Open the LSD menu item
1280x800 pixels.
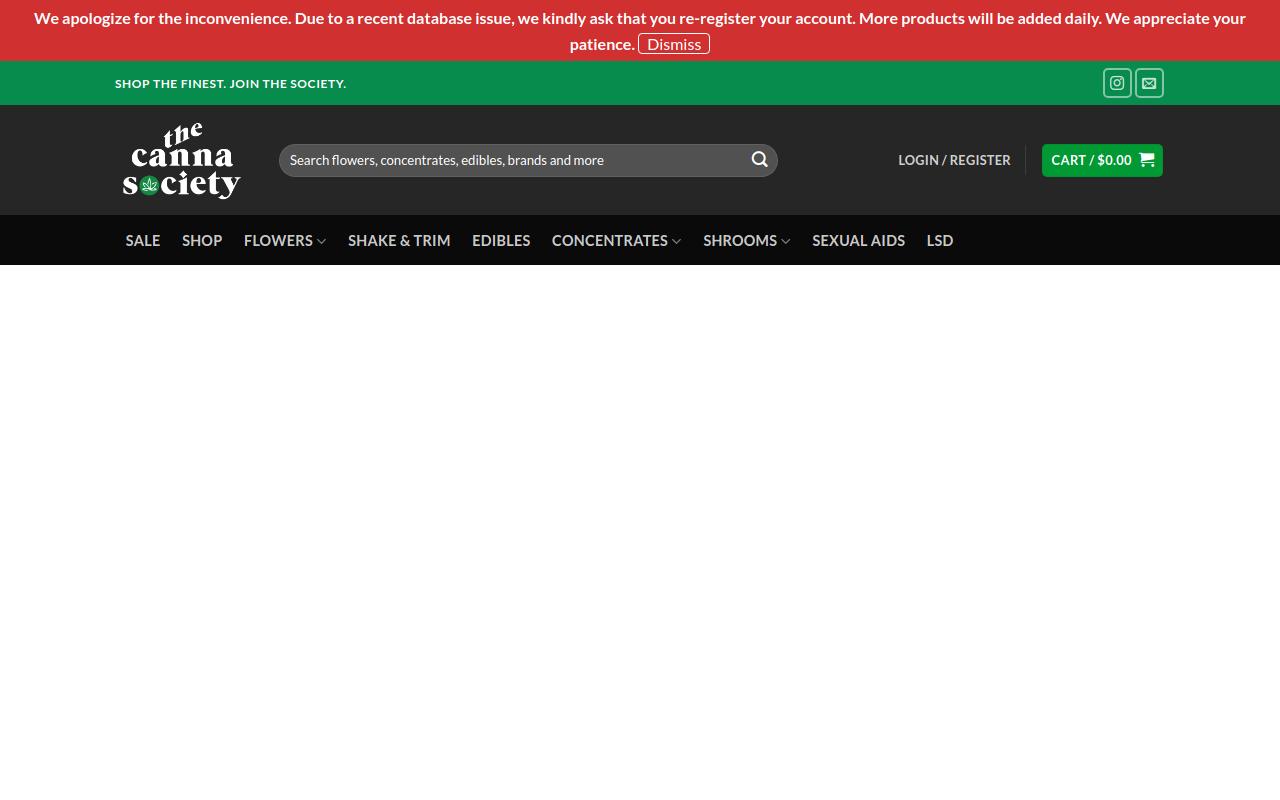point(940,240)
